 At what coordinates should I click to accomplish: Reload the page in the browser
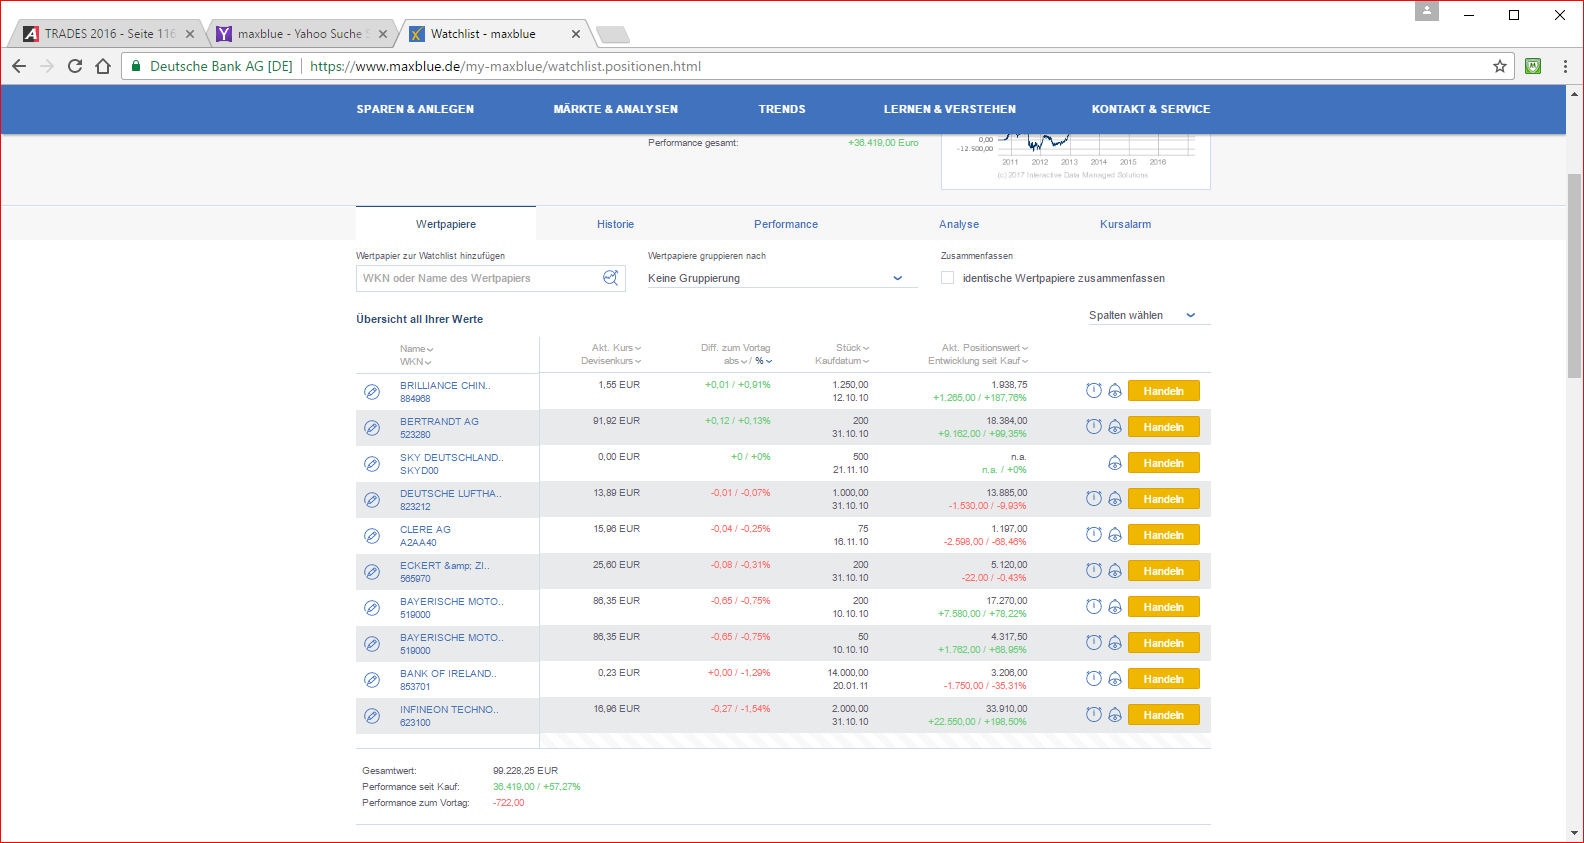tap(75, 66)
